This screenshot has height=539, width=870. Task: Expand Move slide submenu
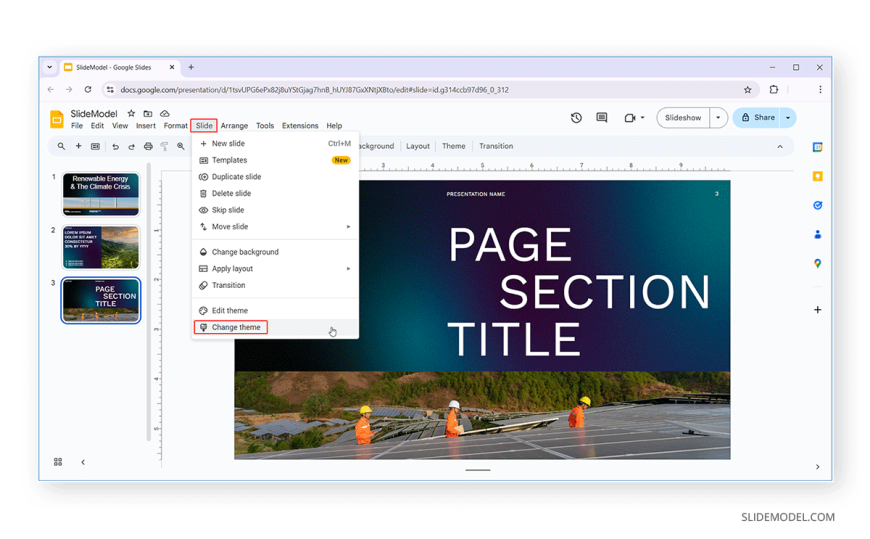[x=348, y=226]
